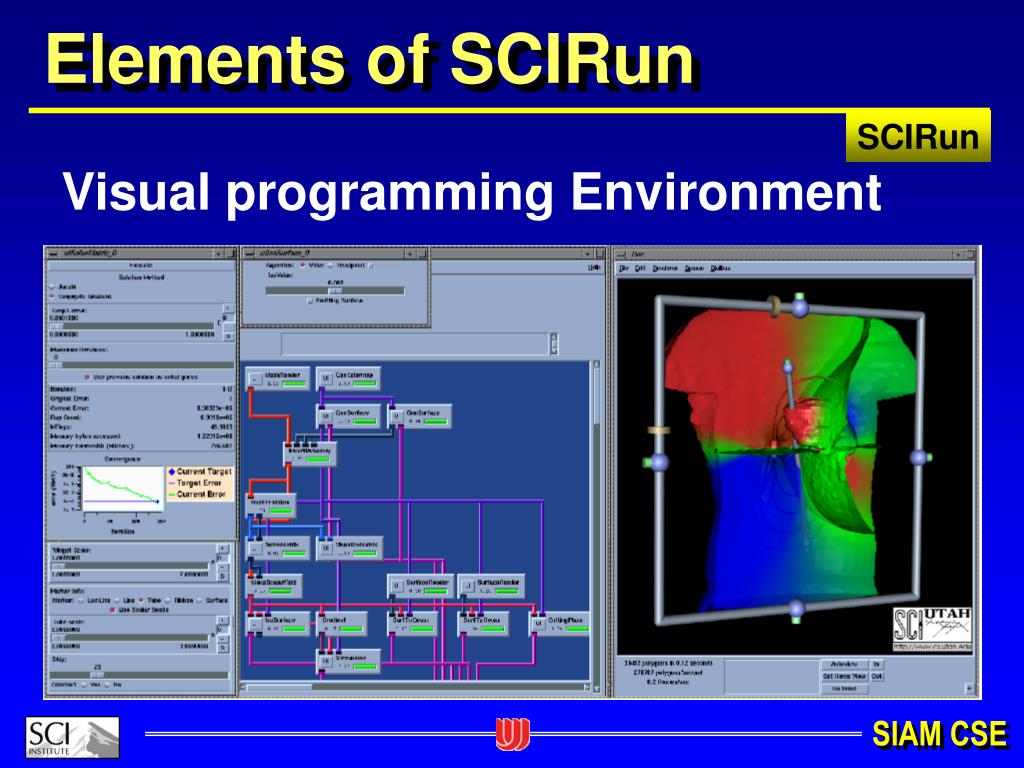
Task: Click right sphere handle on the viewer frame widget
Action: (918, 456)
